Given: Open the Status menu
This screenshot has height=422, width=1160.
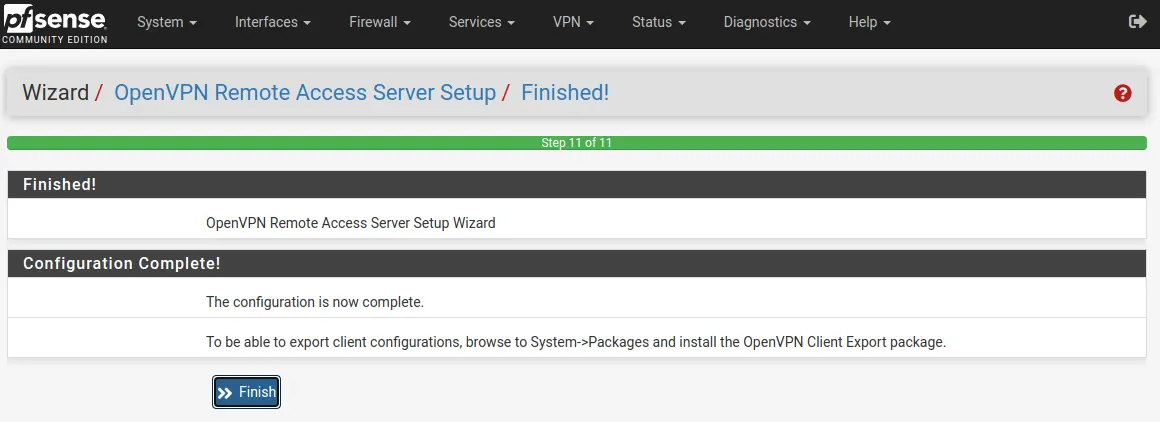Looking at the screenshot, I should (x=658, y=22).
